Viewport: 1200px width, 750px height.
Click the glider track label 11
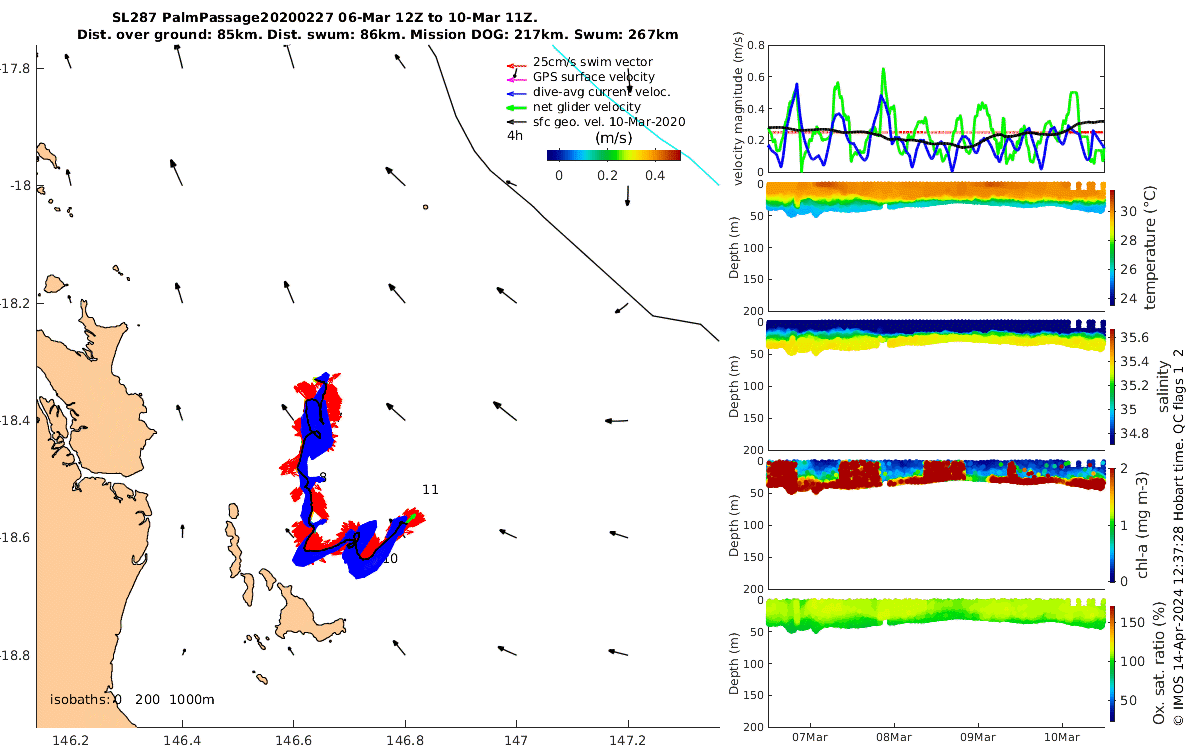click(430, 490)
